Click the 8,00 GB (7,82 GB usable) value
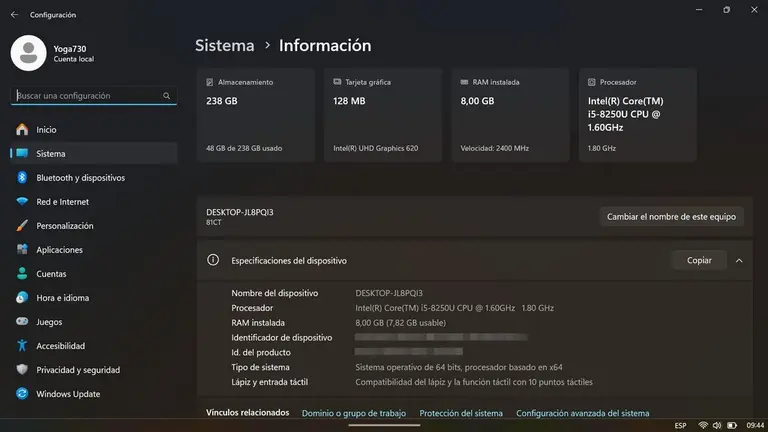768x432 pixels. pyautogui.click(x=401, y=323)
